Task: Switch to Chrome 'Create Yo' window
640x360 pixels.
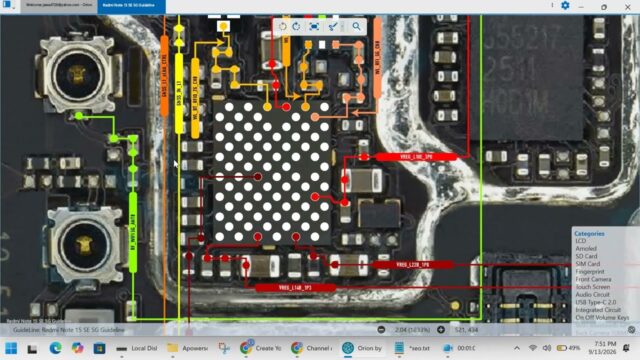Action: pyautogui.click(x=261, y=348)
